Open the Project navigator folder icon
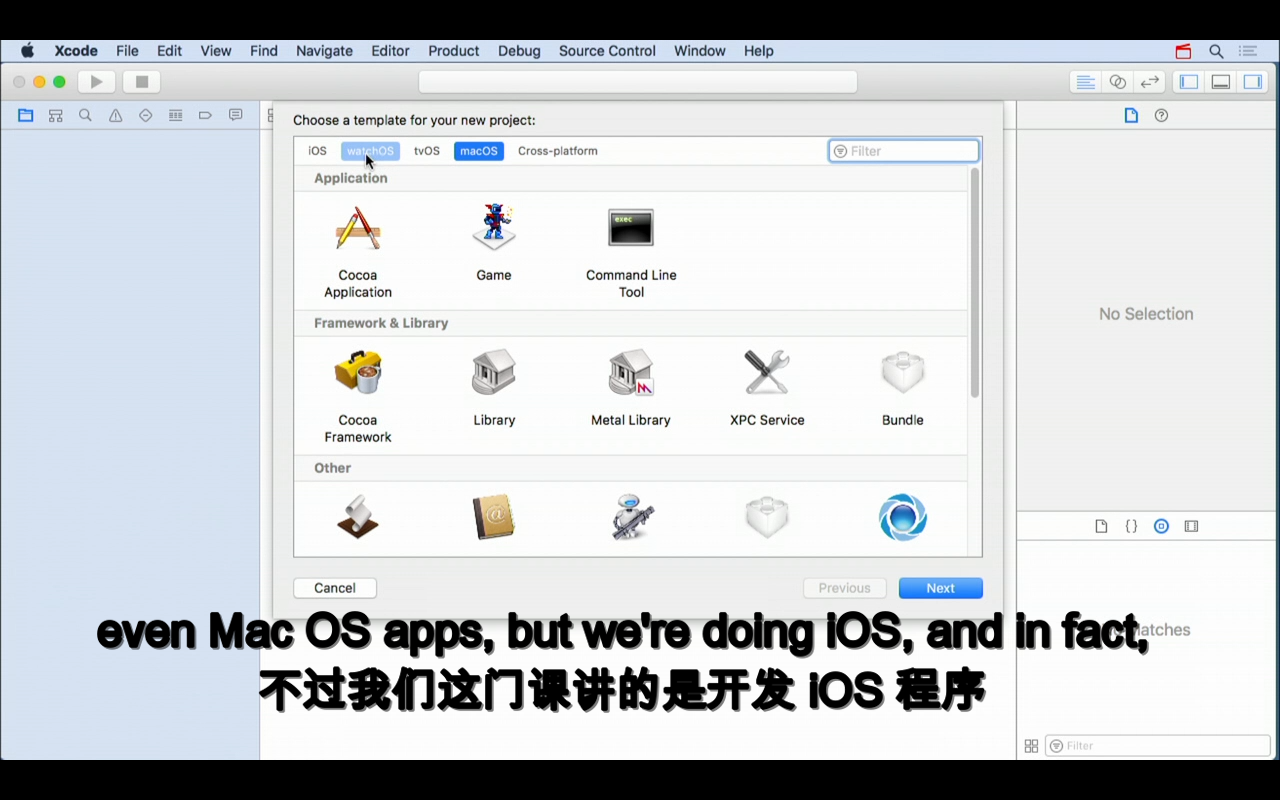The width and height of the screenshot is (1280, 800). coord(26,116)
